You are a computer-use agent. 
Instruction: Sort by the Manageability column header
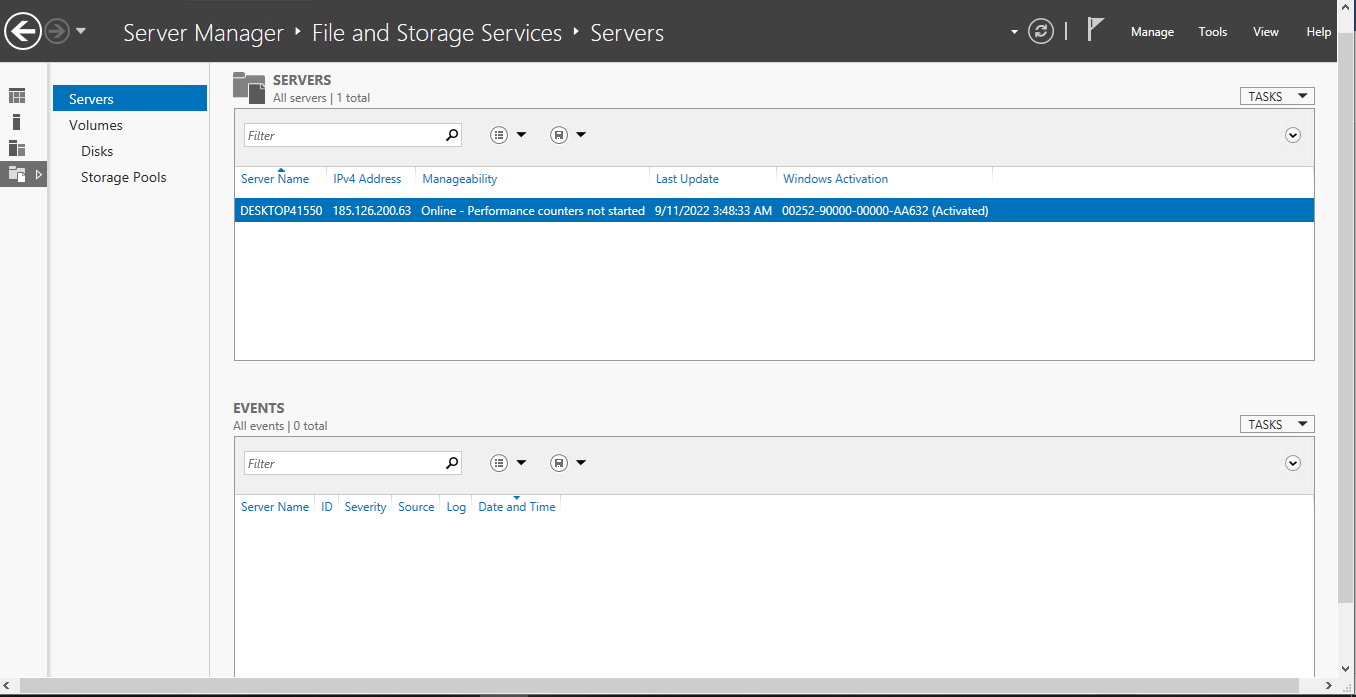coord(460,179)
